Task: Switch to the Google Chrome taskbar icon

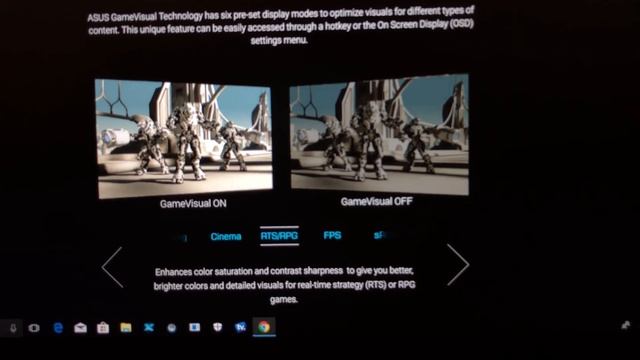Action: 264,327
